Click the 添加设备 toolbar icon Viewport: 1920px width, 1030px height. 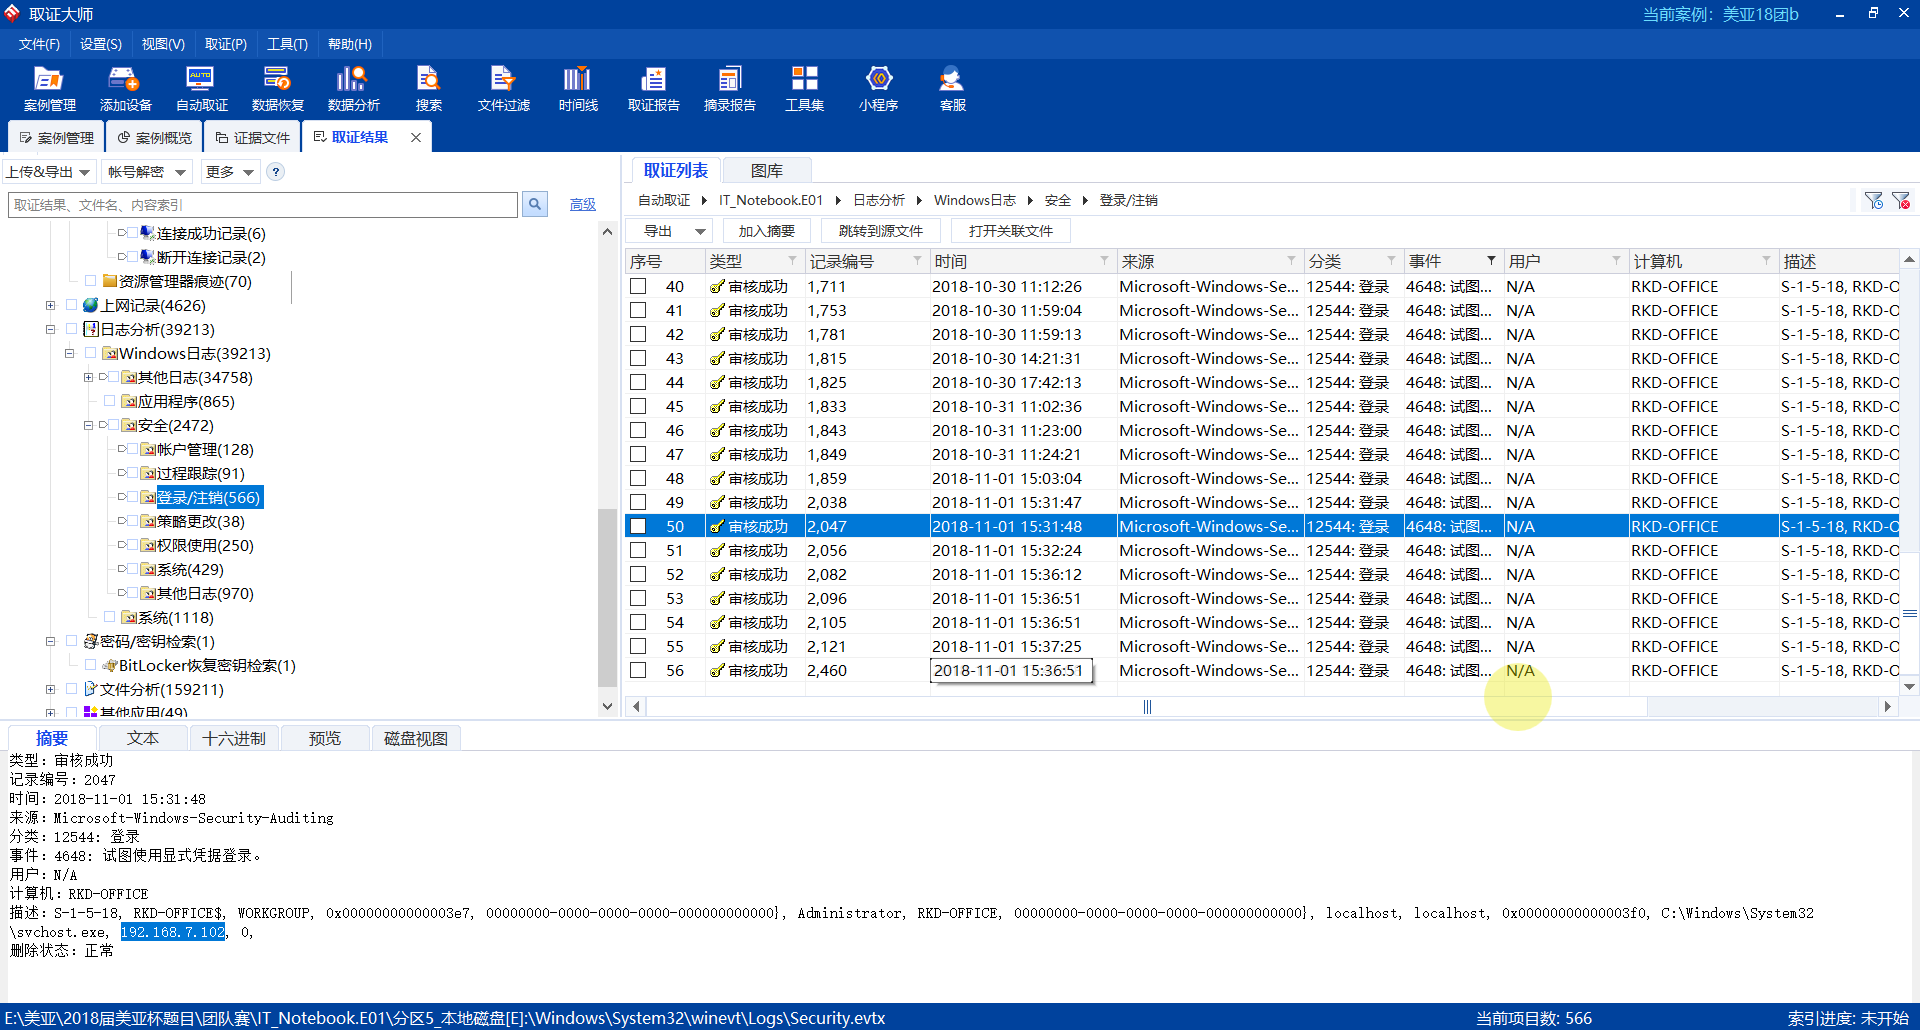click(125, 88)
